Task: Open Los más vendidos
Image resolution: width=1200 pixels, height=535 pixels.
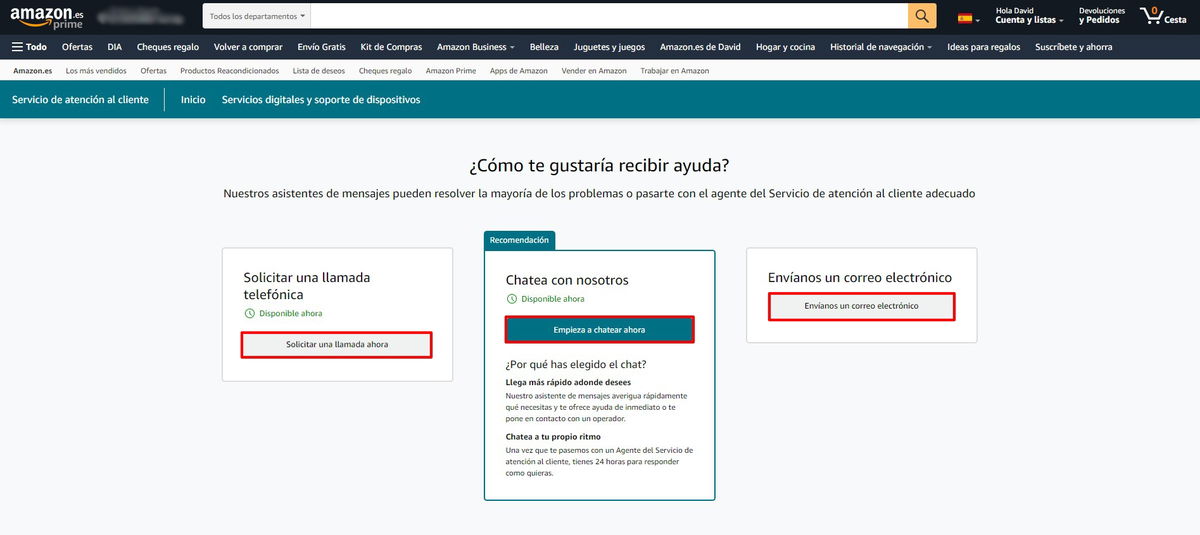Action: point(96,71)
